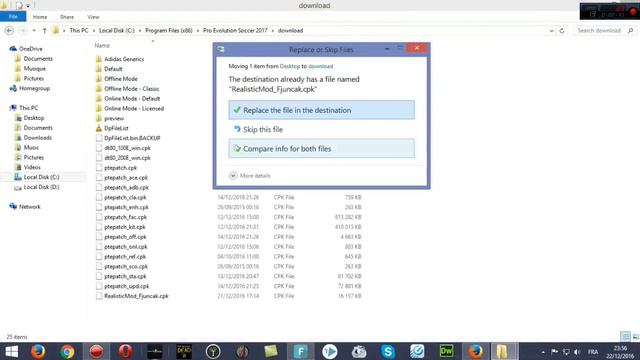
Task: Select the DpFileList VLC file
Action: (116, 128)
